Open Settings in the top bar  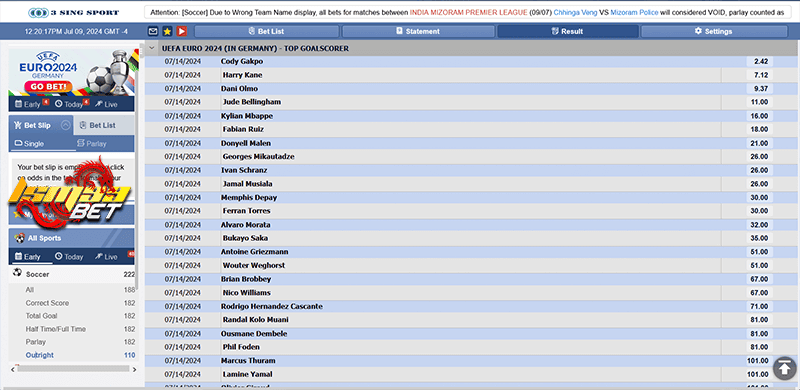tap(714, 32)
